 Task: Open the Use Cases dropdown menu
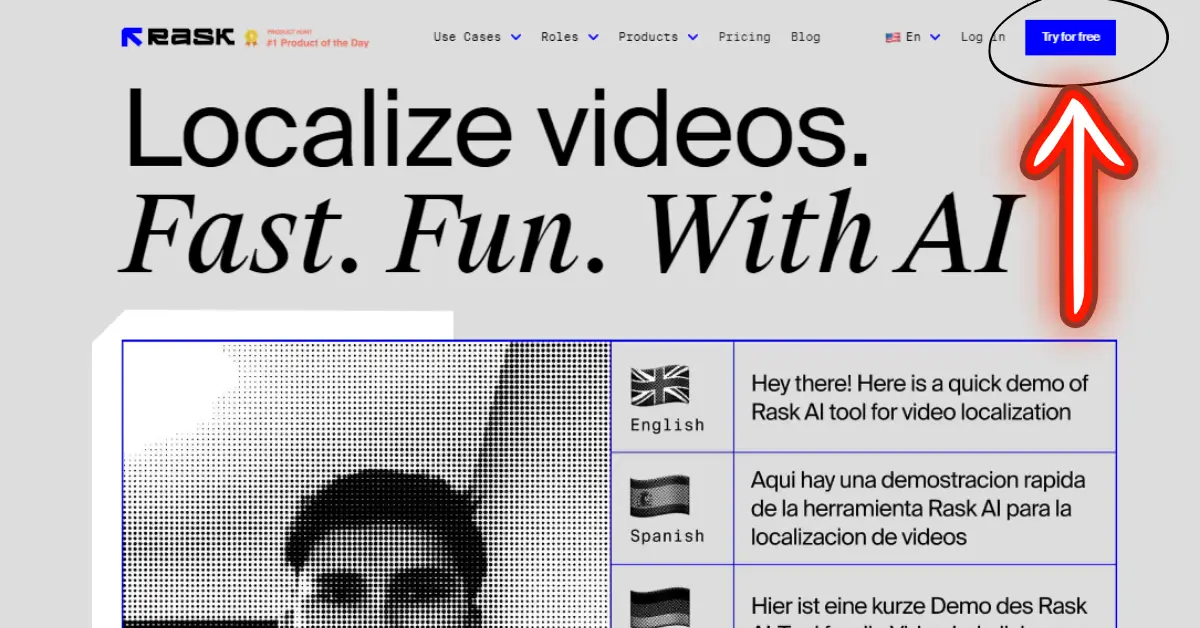click(477, 37)
